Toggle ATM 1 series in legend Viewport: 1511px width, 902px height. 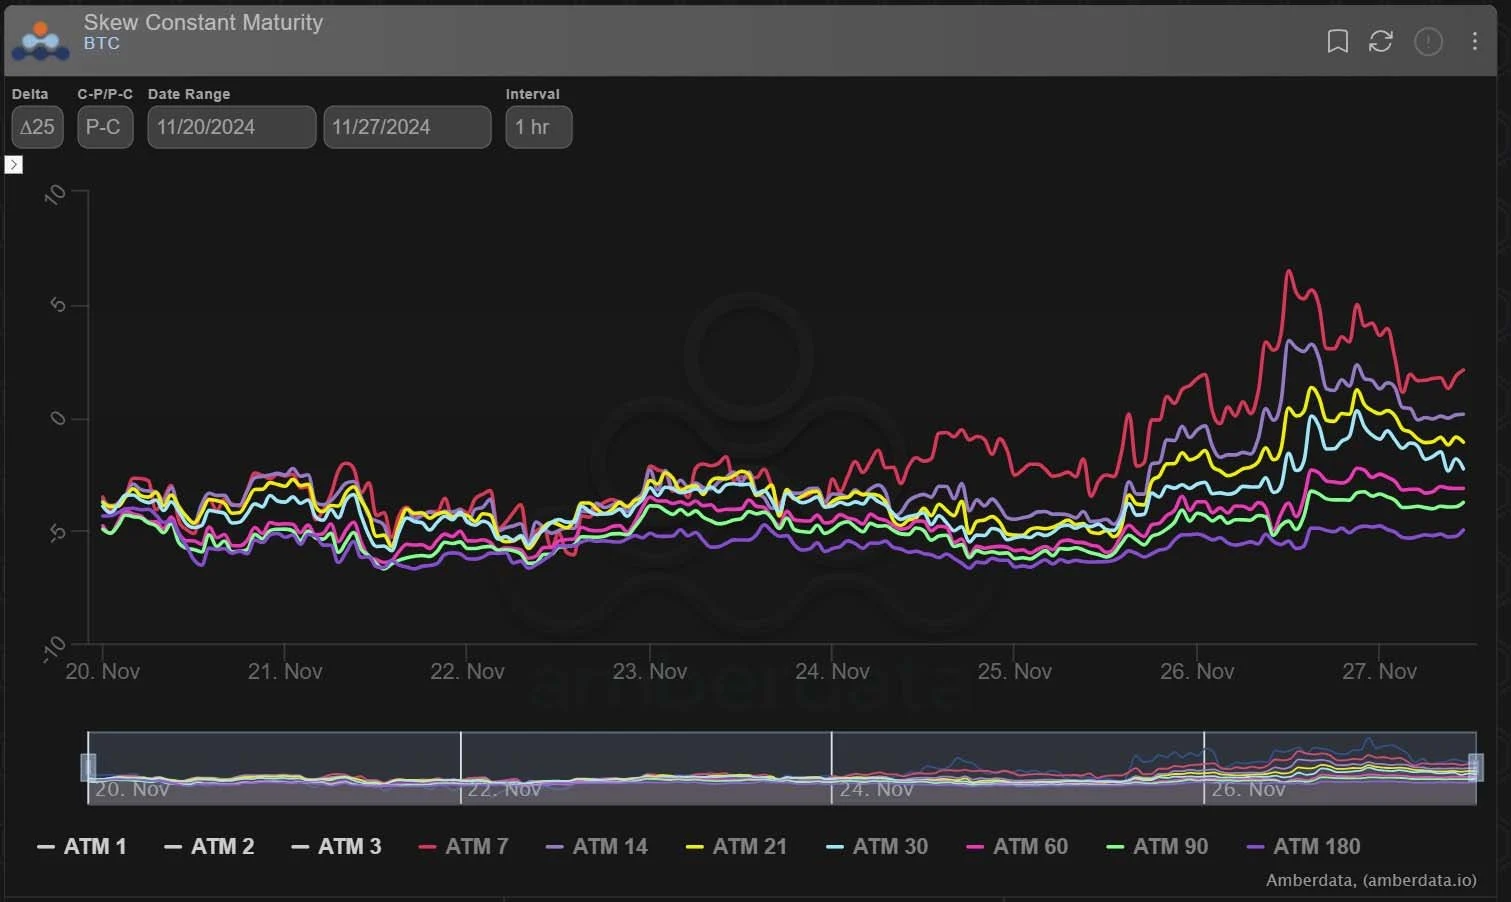tap(82, 846)
